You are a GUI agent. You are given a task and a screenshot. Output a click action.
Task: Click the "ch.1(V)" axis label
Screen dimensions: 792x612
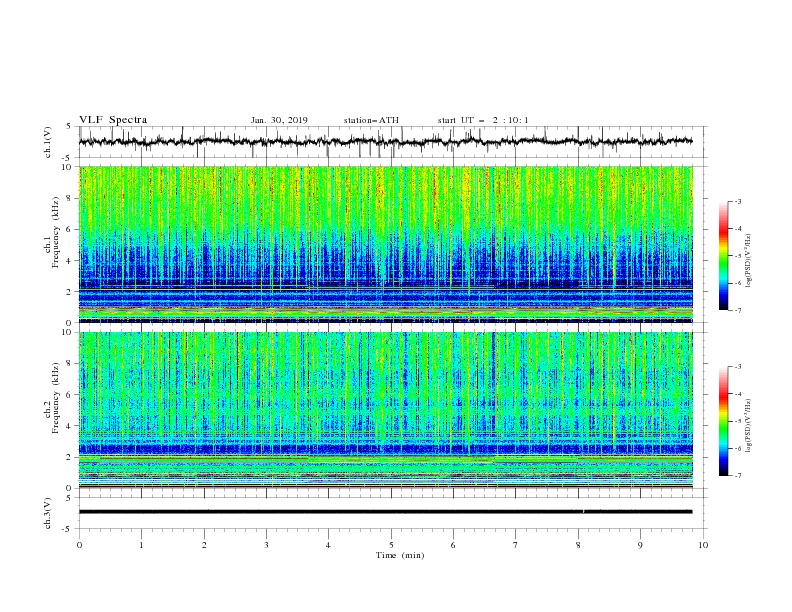pos(48,142)
